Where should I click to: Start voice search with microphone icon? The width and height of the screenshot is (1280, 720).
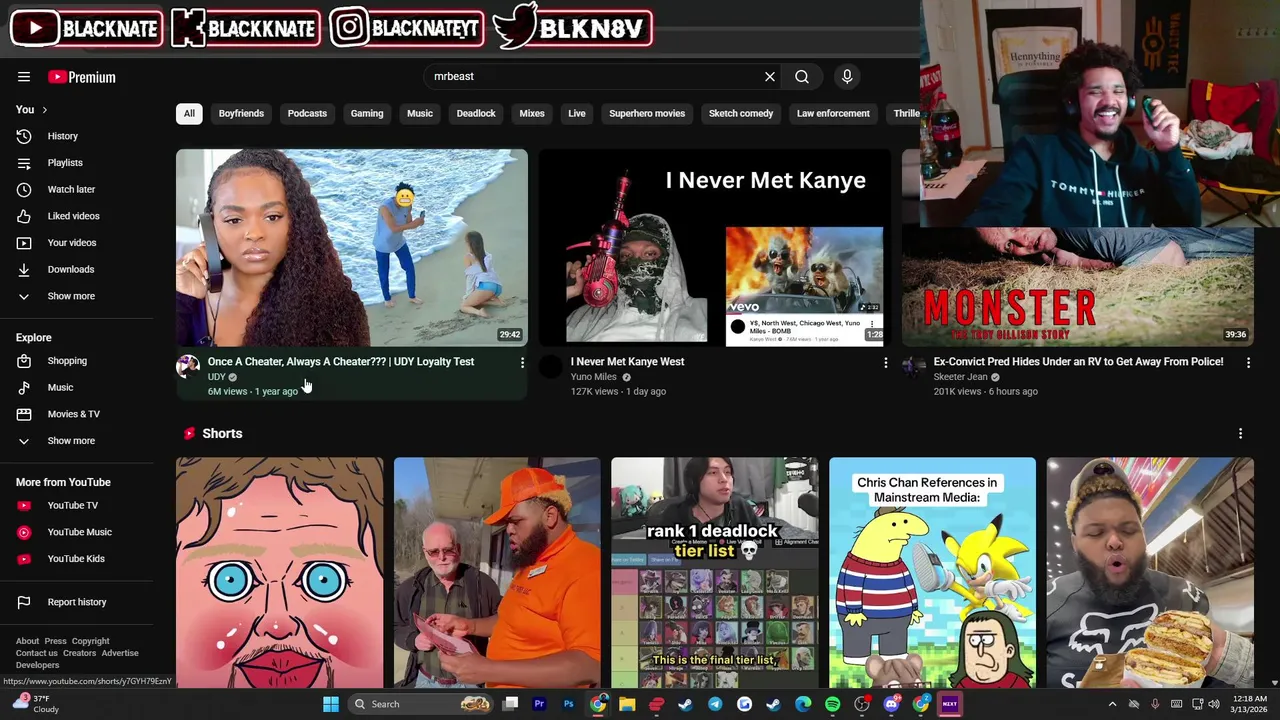tap(847, 76)
